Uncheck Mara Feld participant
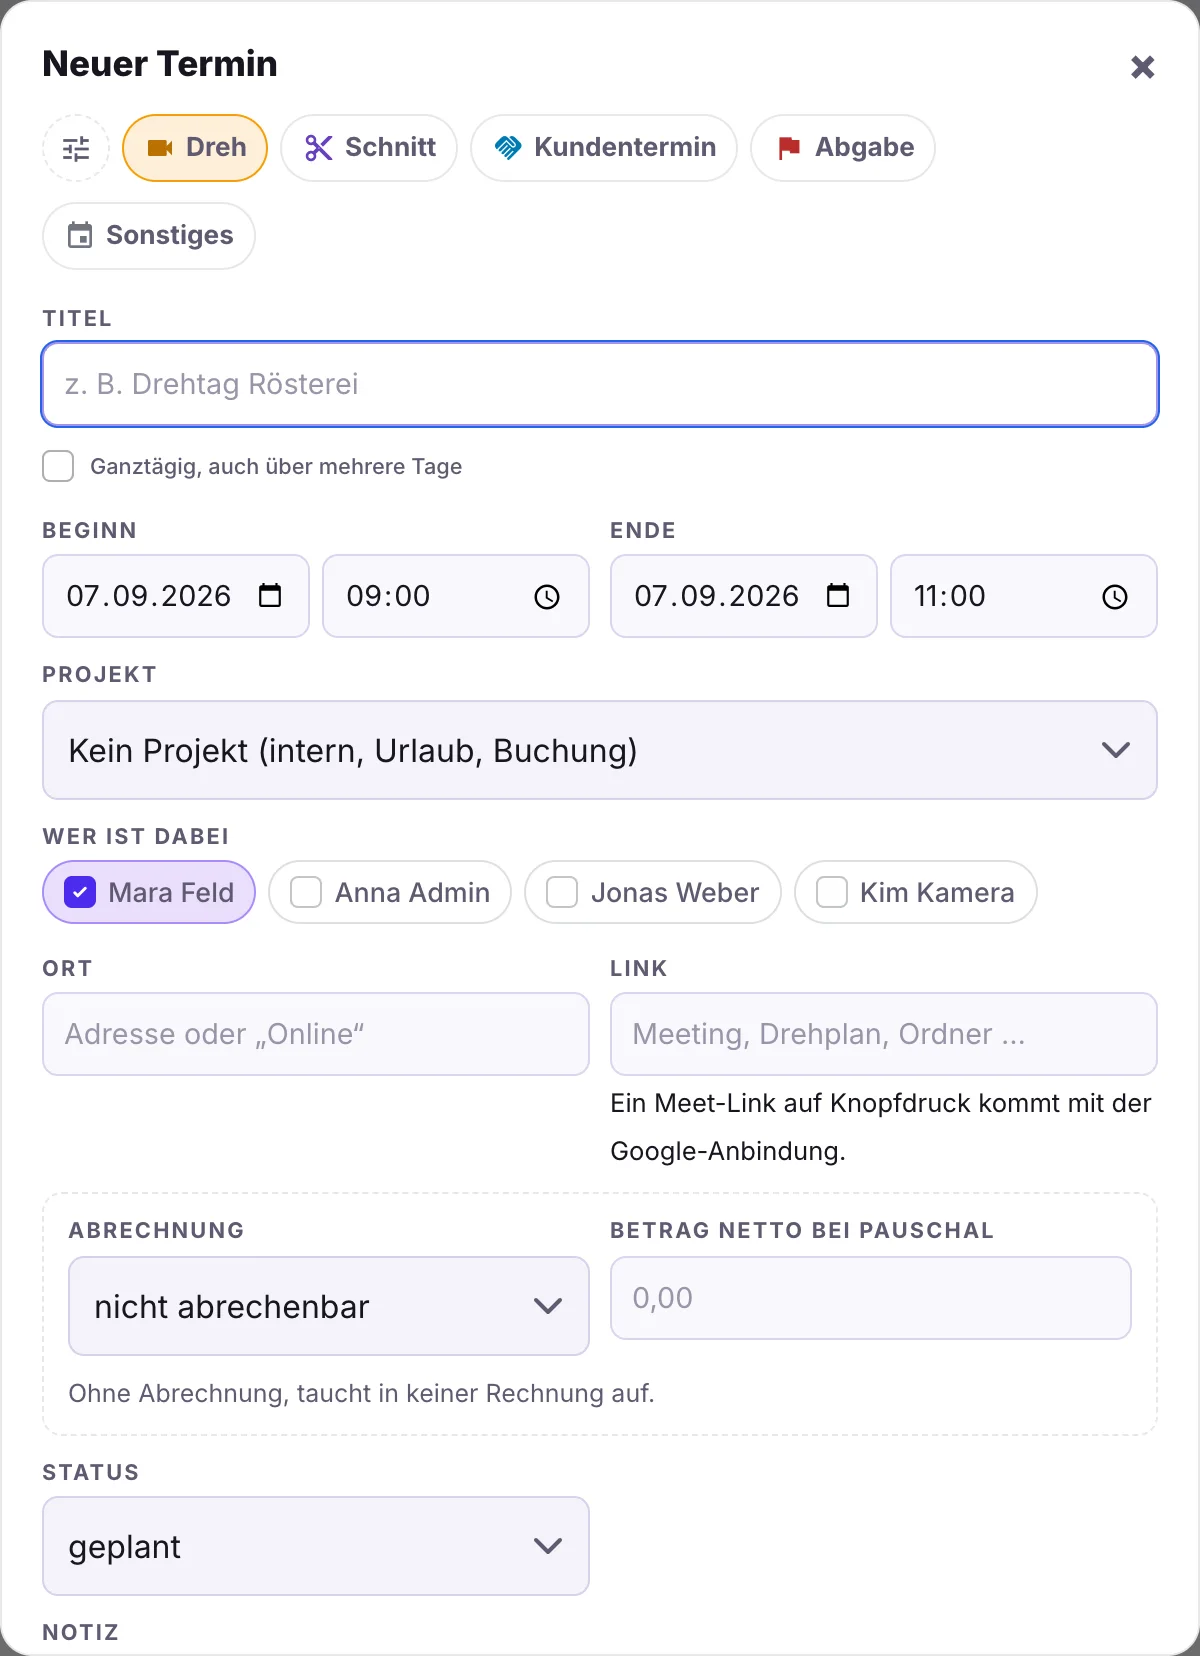This screenshot has width=1200, height=1656. (149, 892)
